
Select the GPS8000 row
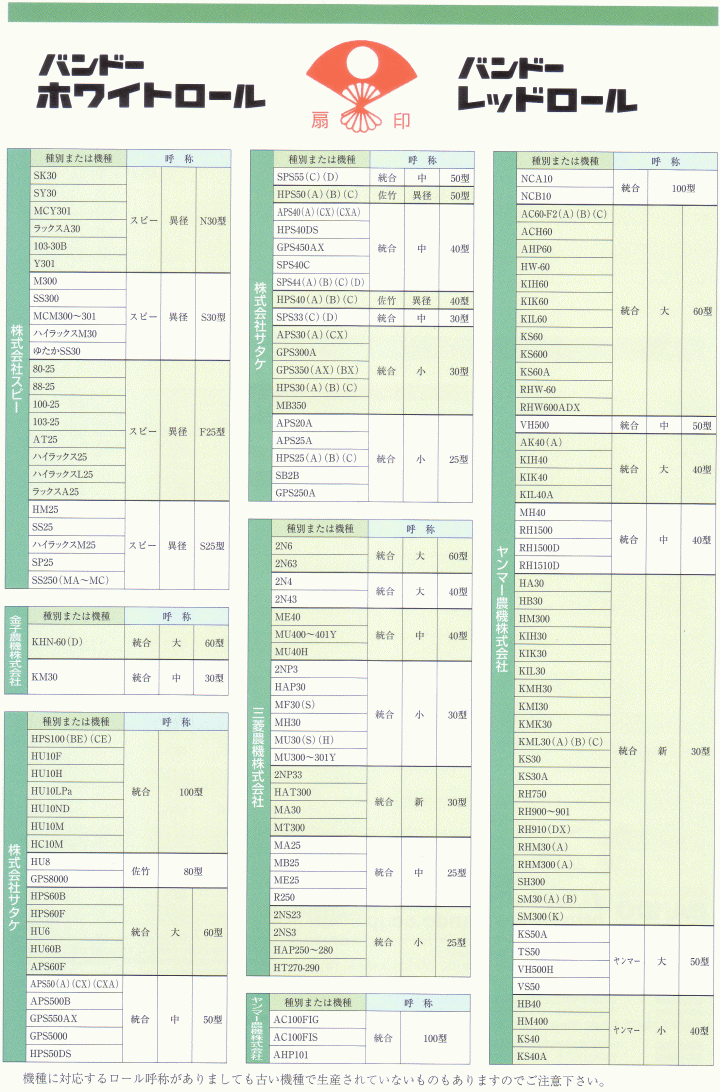coord(75,879)
